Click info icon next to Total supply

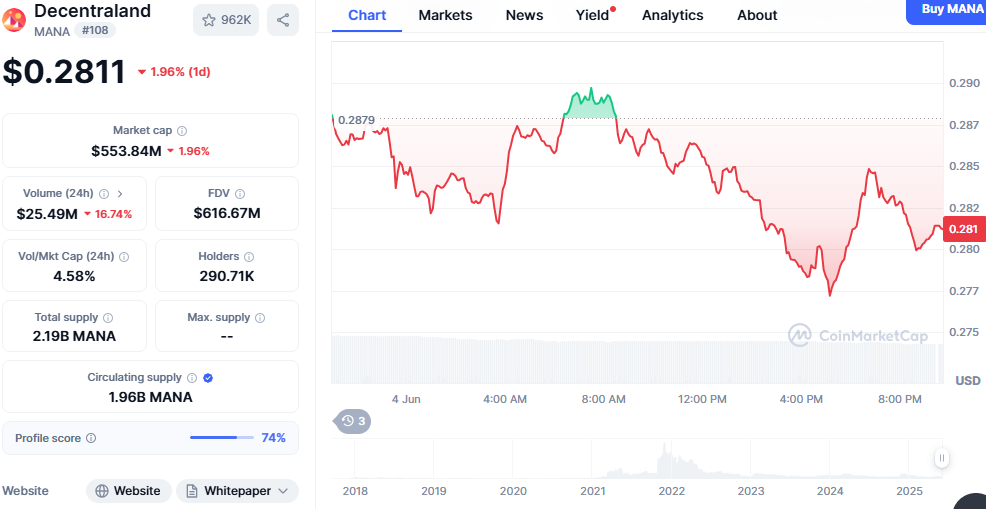pyautogui.click(x=108, y=318)
